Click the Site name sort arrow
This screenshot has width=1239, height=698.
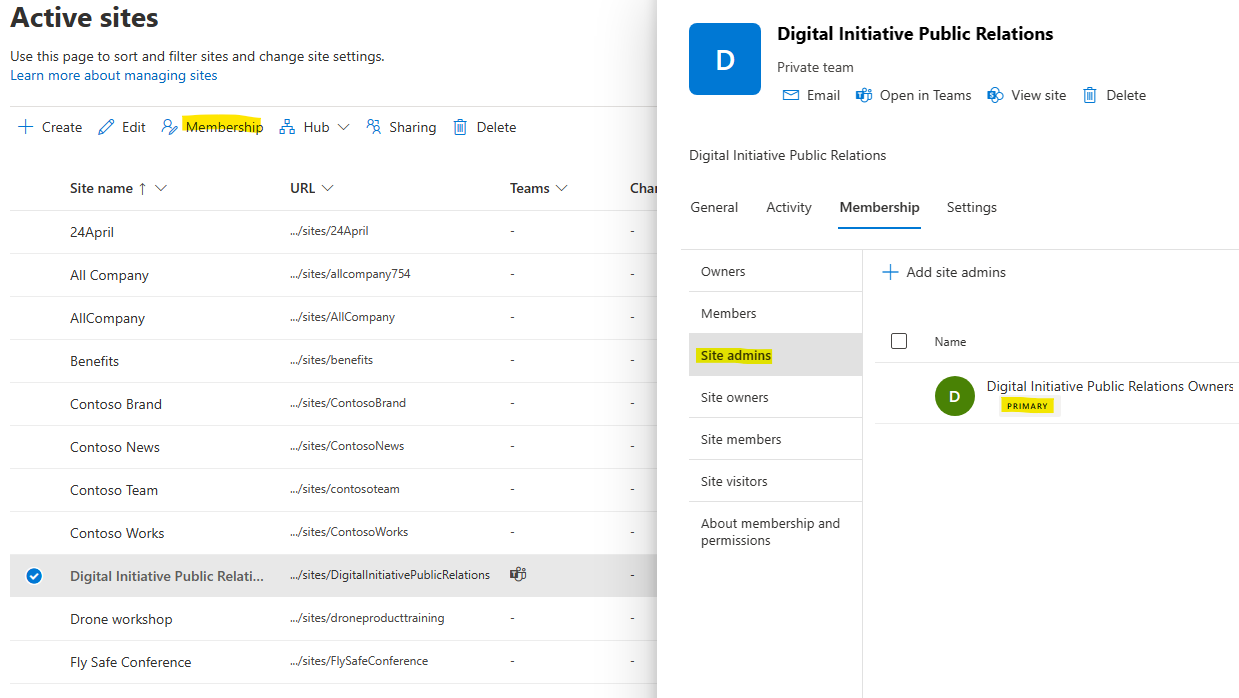click(142, 188)
